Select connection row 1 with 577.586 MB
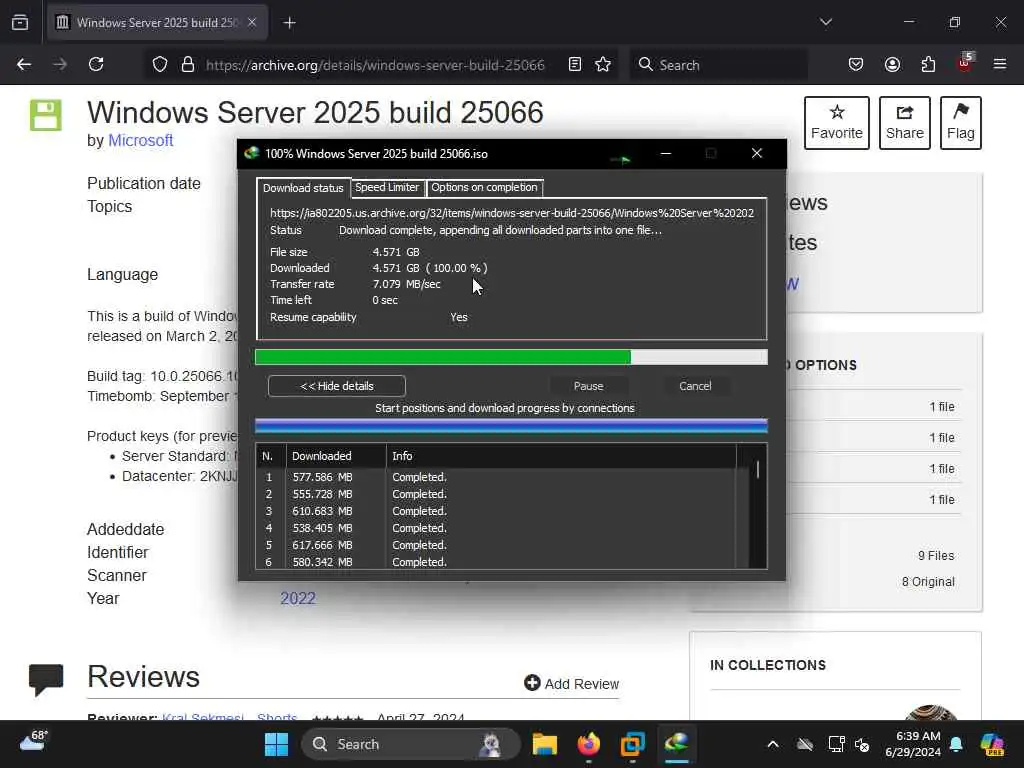Image resolution: width=1024 pixels, height=768 pixels. tap(496, 477)
